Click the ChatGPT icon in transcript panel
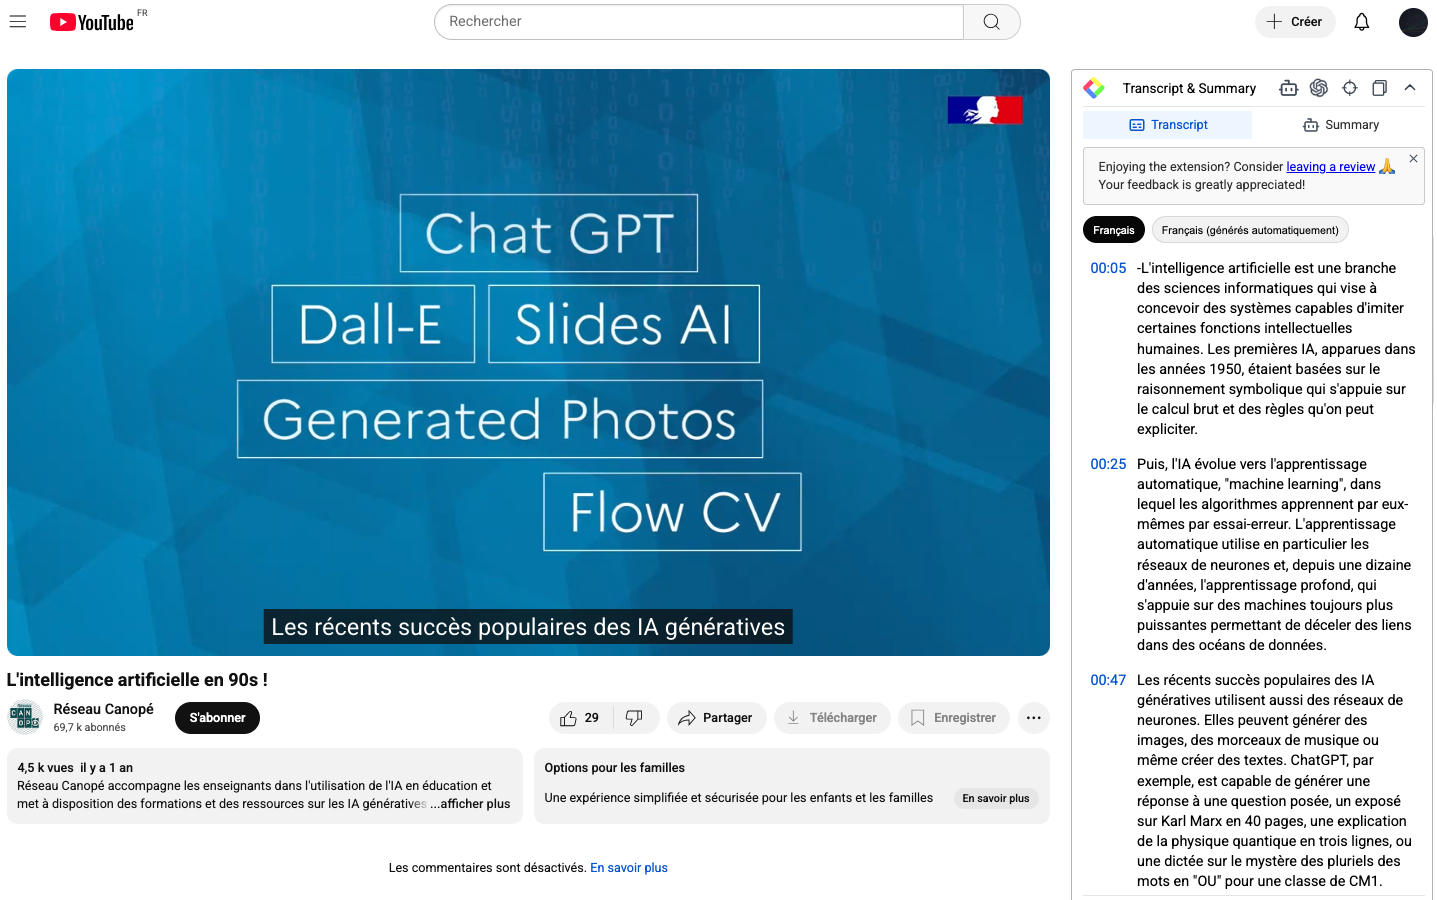Screen dimensions: 1437x900 (x=1319, y=88)
